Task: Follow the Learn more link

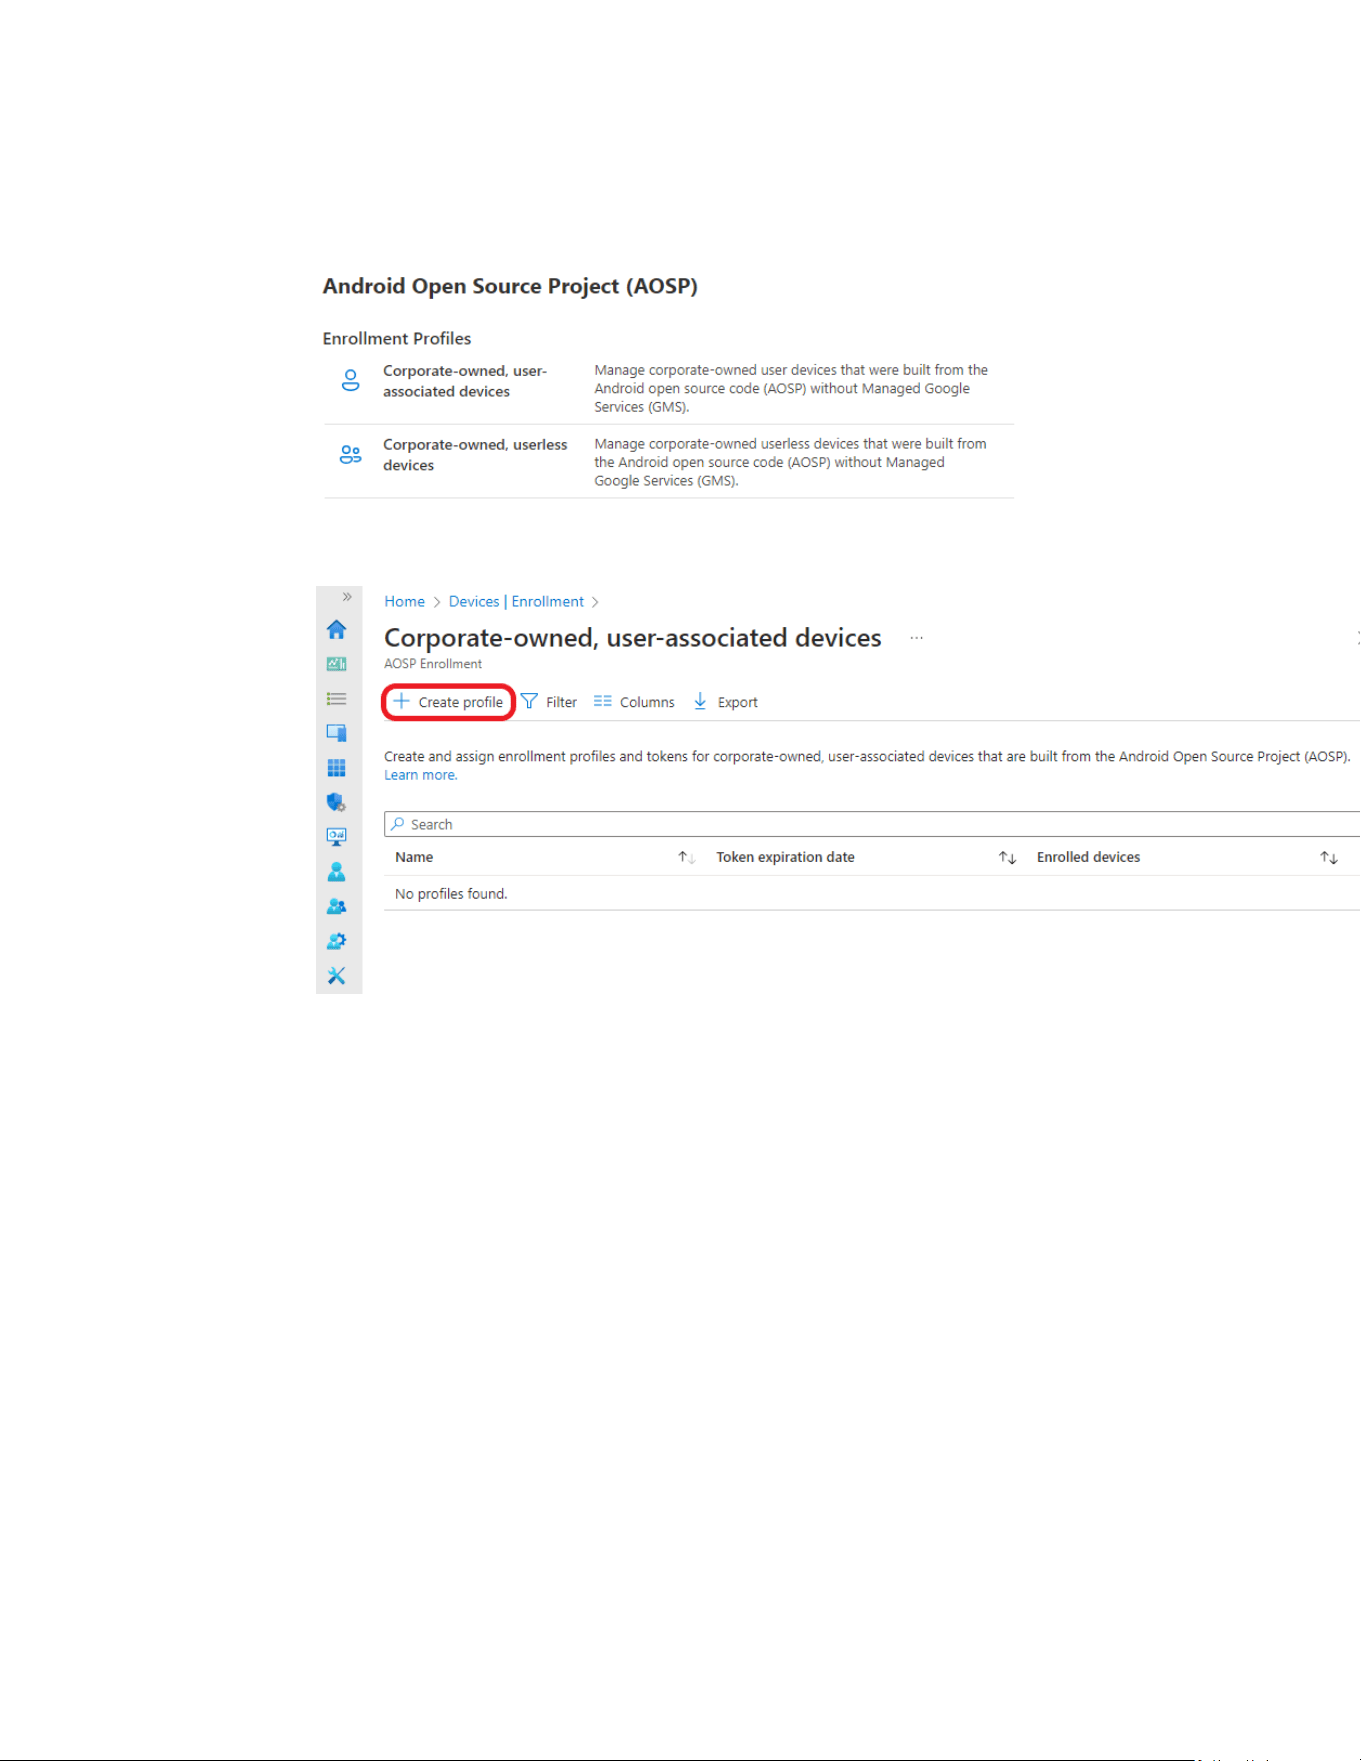Action: 420,775
